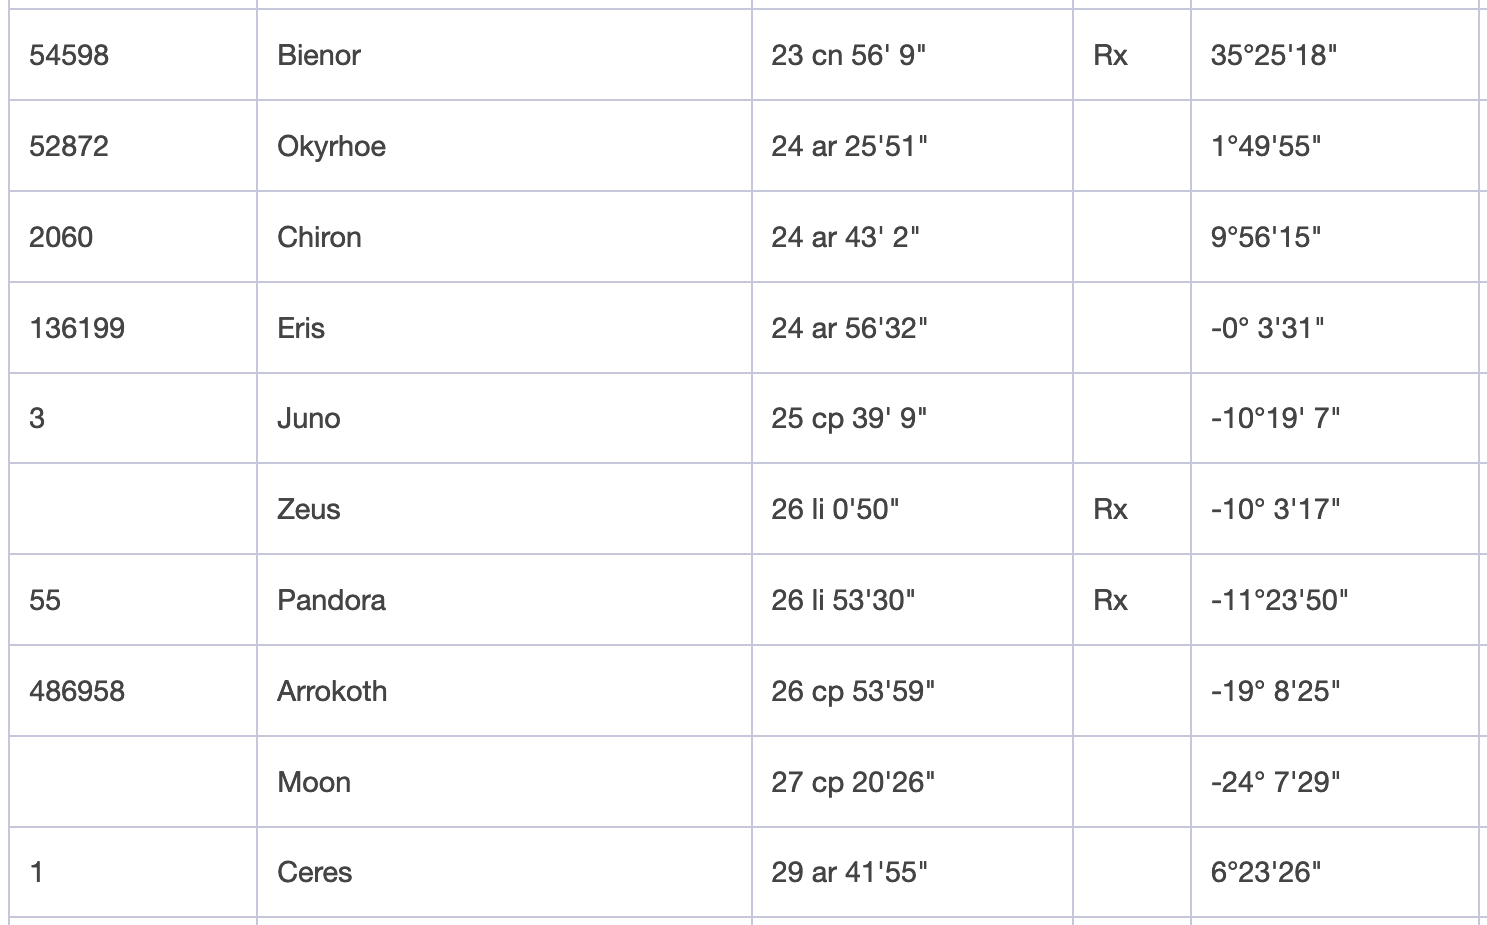Select the Juno name cell
The height and width of the screenshot is (925, 1487).
tap(308, 418)
